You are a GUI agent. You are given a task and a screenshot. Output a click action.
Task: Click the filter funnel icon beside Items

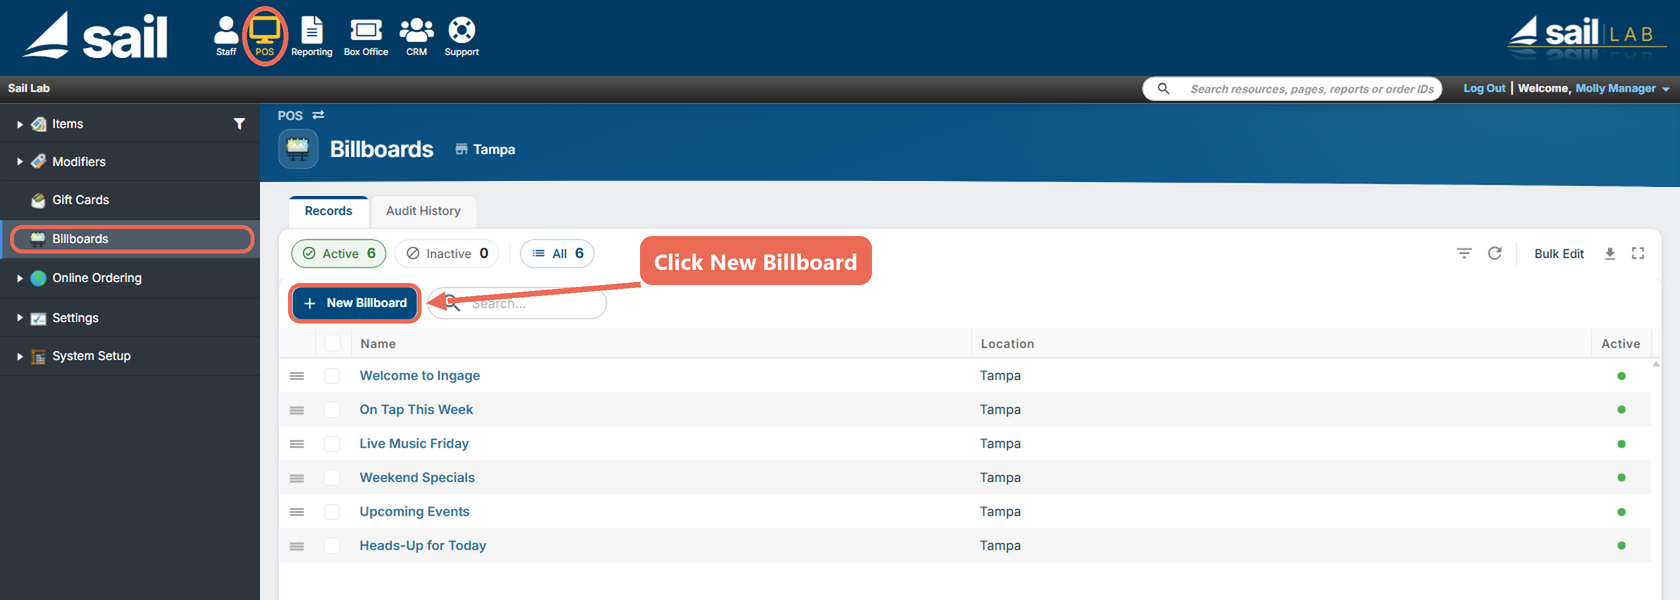pos(239,124)
